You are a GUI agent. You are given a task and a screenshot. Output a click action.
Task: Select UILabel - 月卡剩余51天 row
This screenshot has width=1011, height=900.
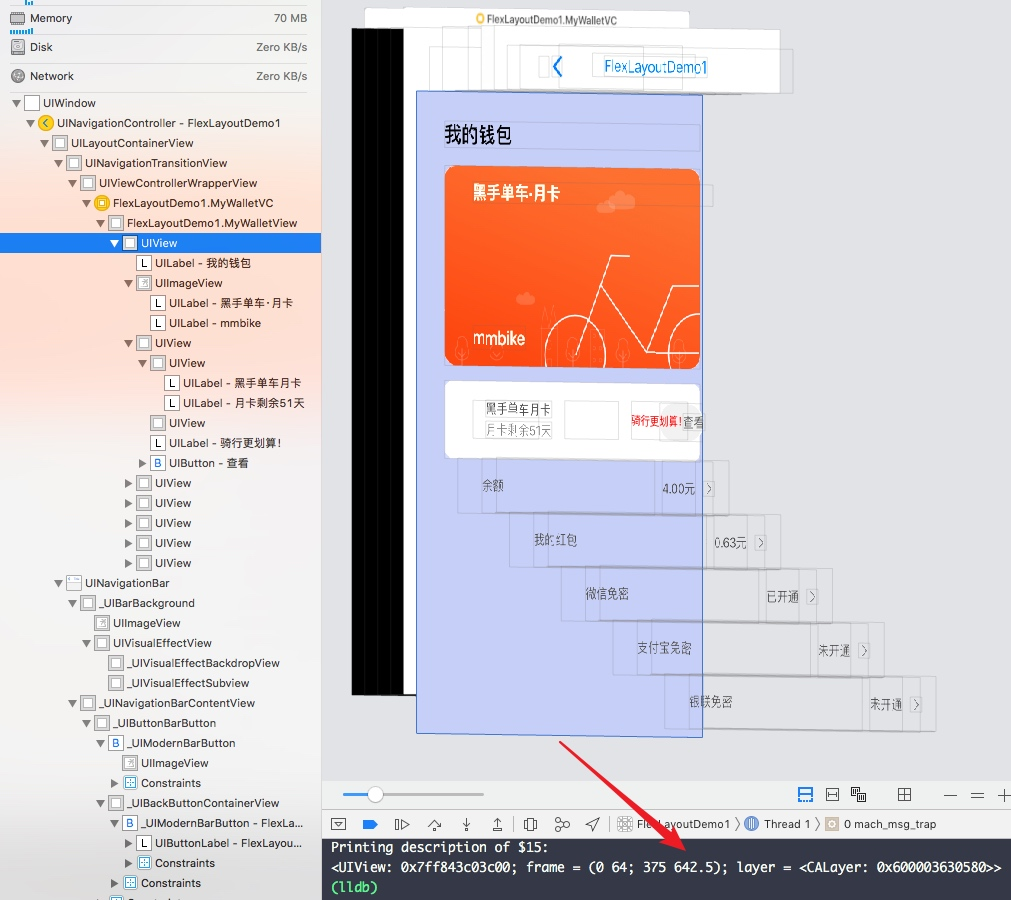point(161,403)
